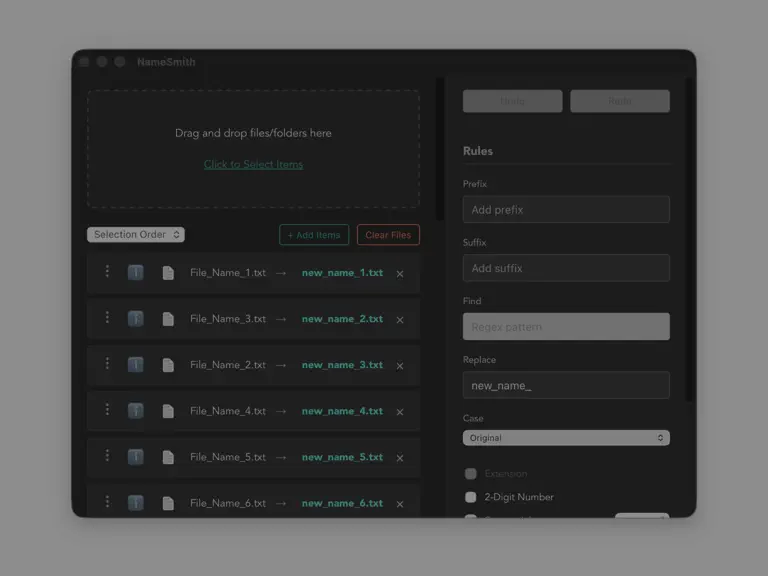Screen dimensions: 768x576
Task: Click drag handle dots for File_Name_2.txt
Action: pos(107,363)
